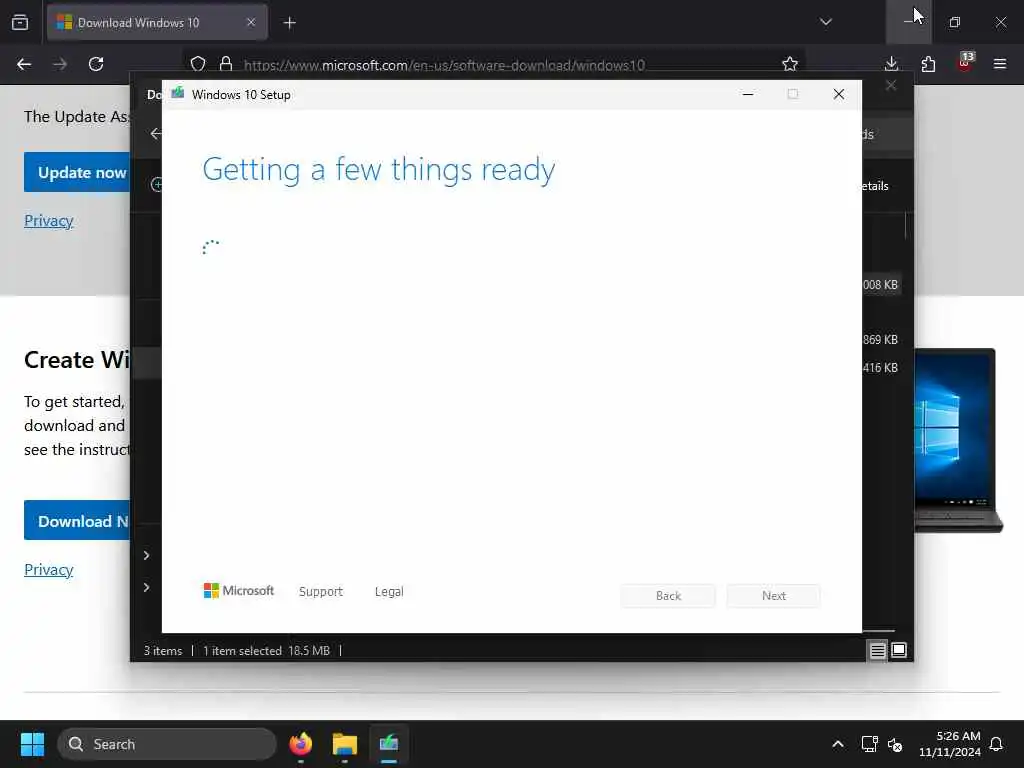The height and width of the screenshot is (768, 1024).
Task: Click the Explorer status text 1 item selected
Action: (x=242, y=650)
